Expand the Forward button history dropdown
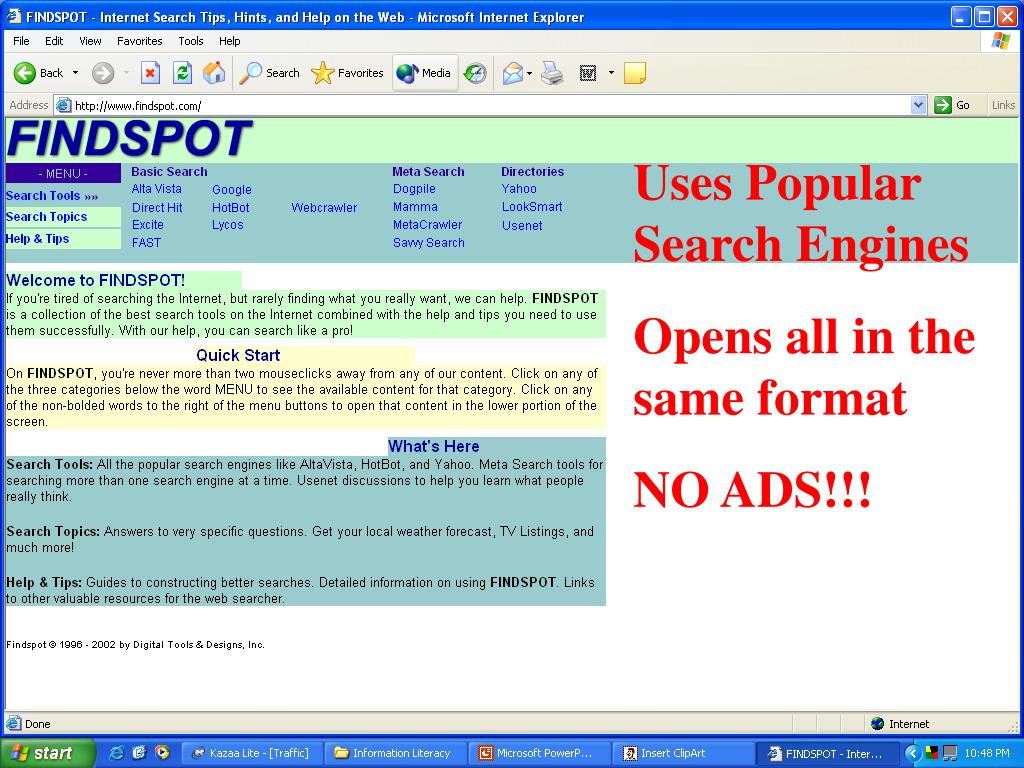Viewport: 1024px width, 768px height. click(126, 73)
